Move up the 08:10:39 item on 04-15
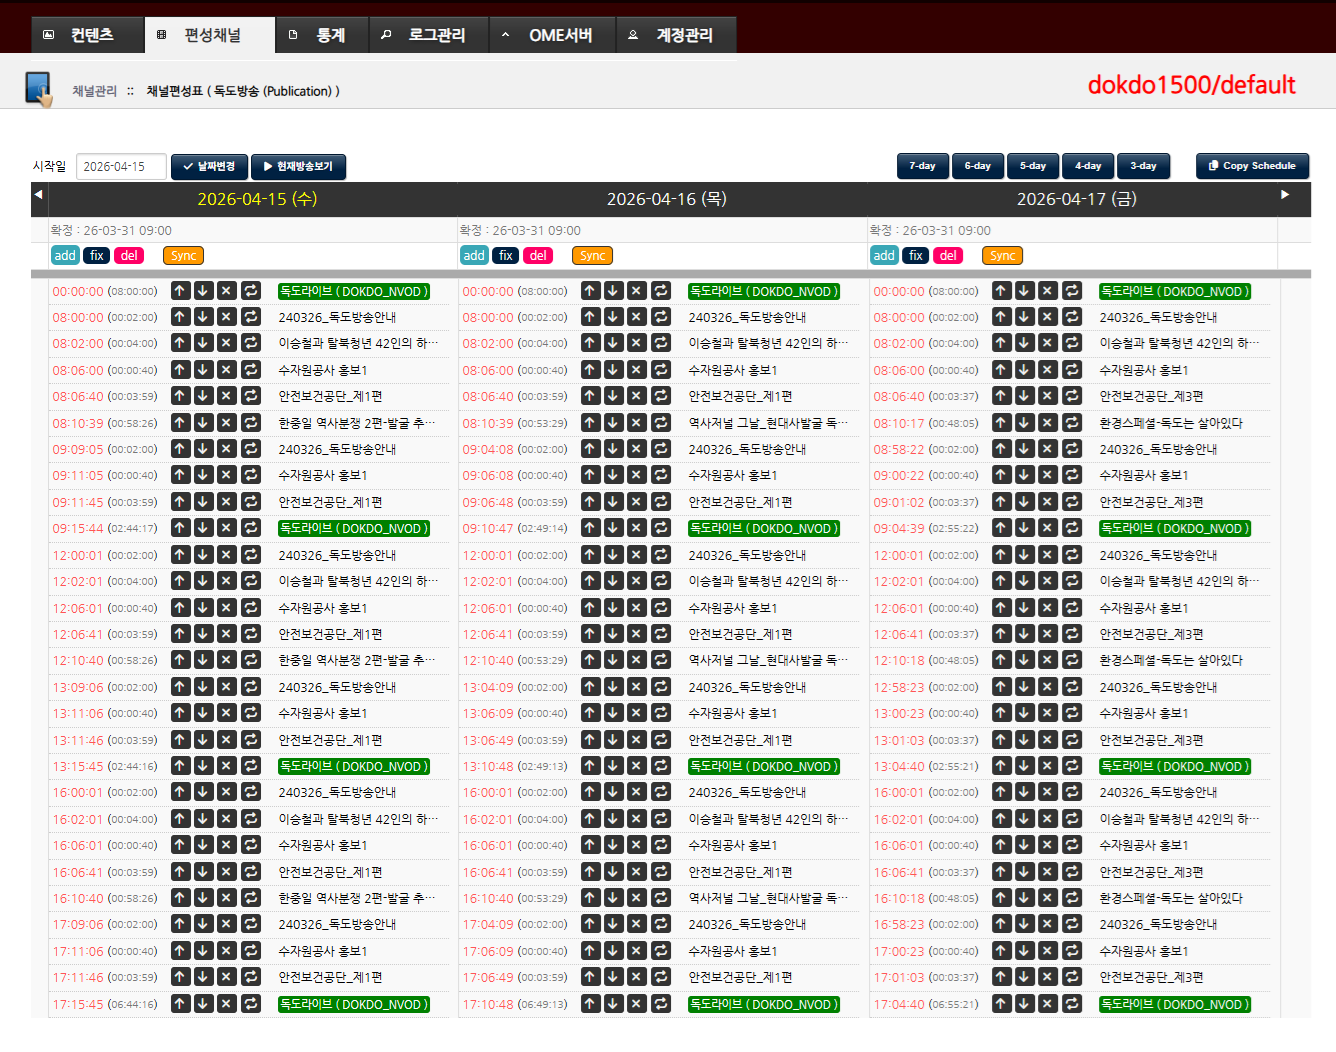 pos(180,423)
